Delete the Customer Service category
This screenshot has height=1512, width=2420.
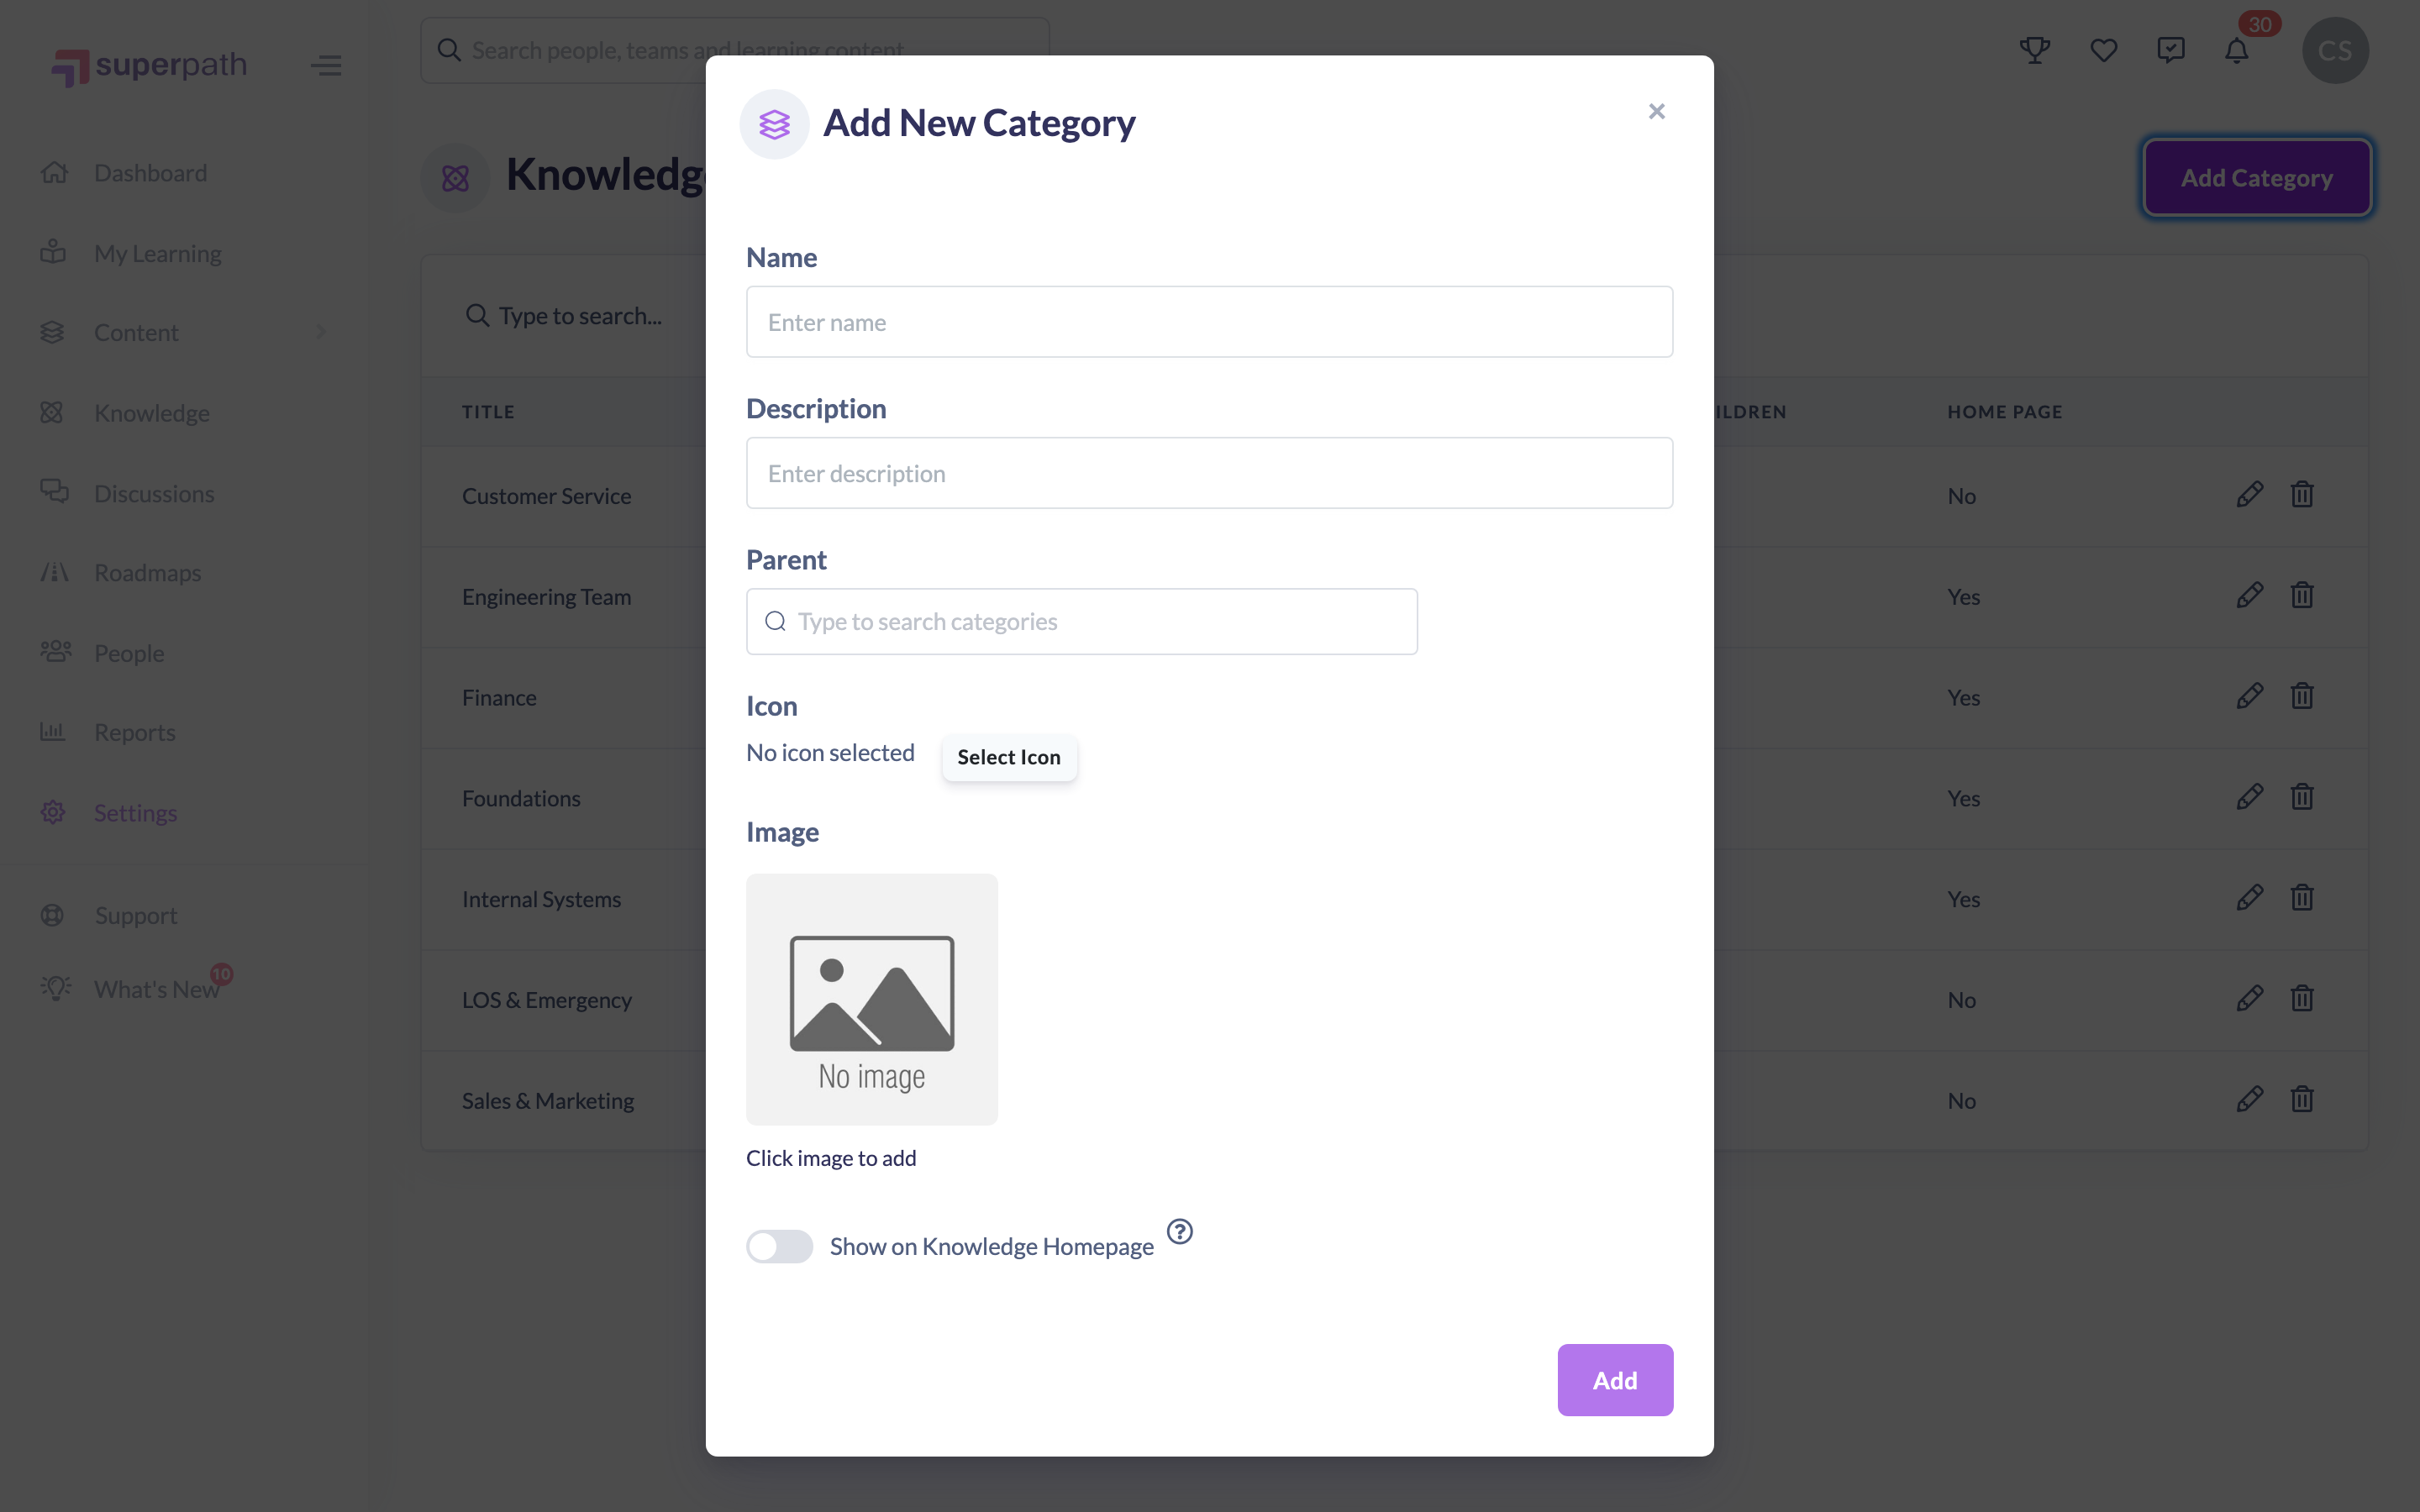[2302, 494]
